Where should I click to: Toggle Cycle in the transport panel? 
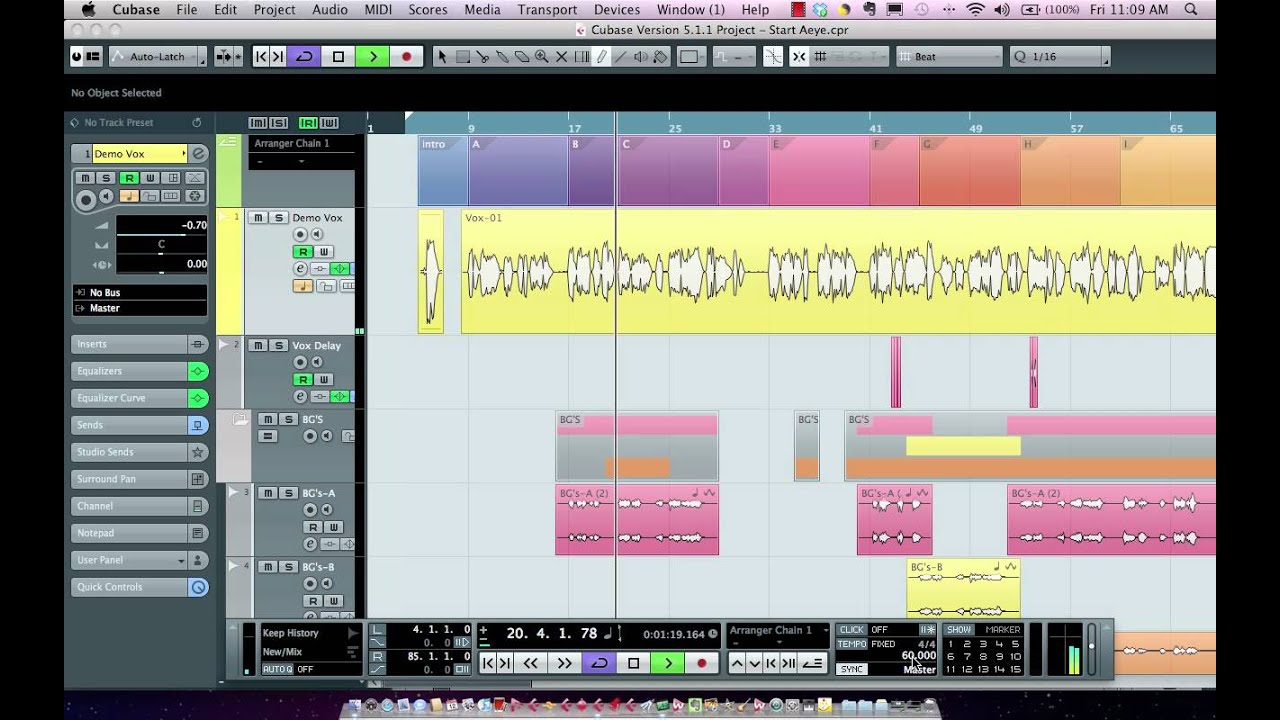point(599,663)
